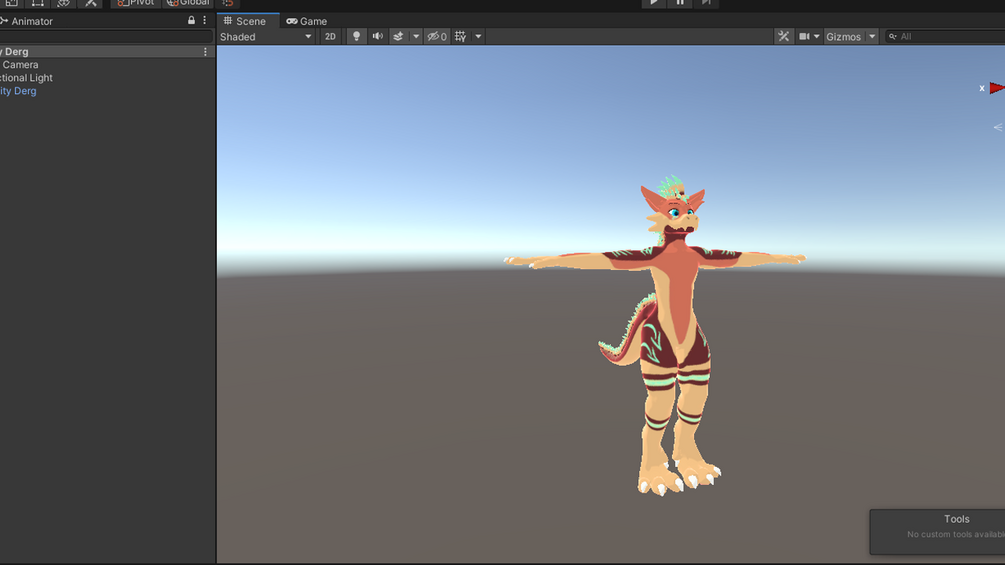Viewport: 1005px width, 565px height.
Task: Open the Gizmos dropdown arrow
Action: pyautogui.click(x=872, y=37)
